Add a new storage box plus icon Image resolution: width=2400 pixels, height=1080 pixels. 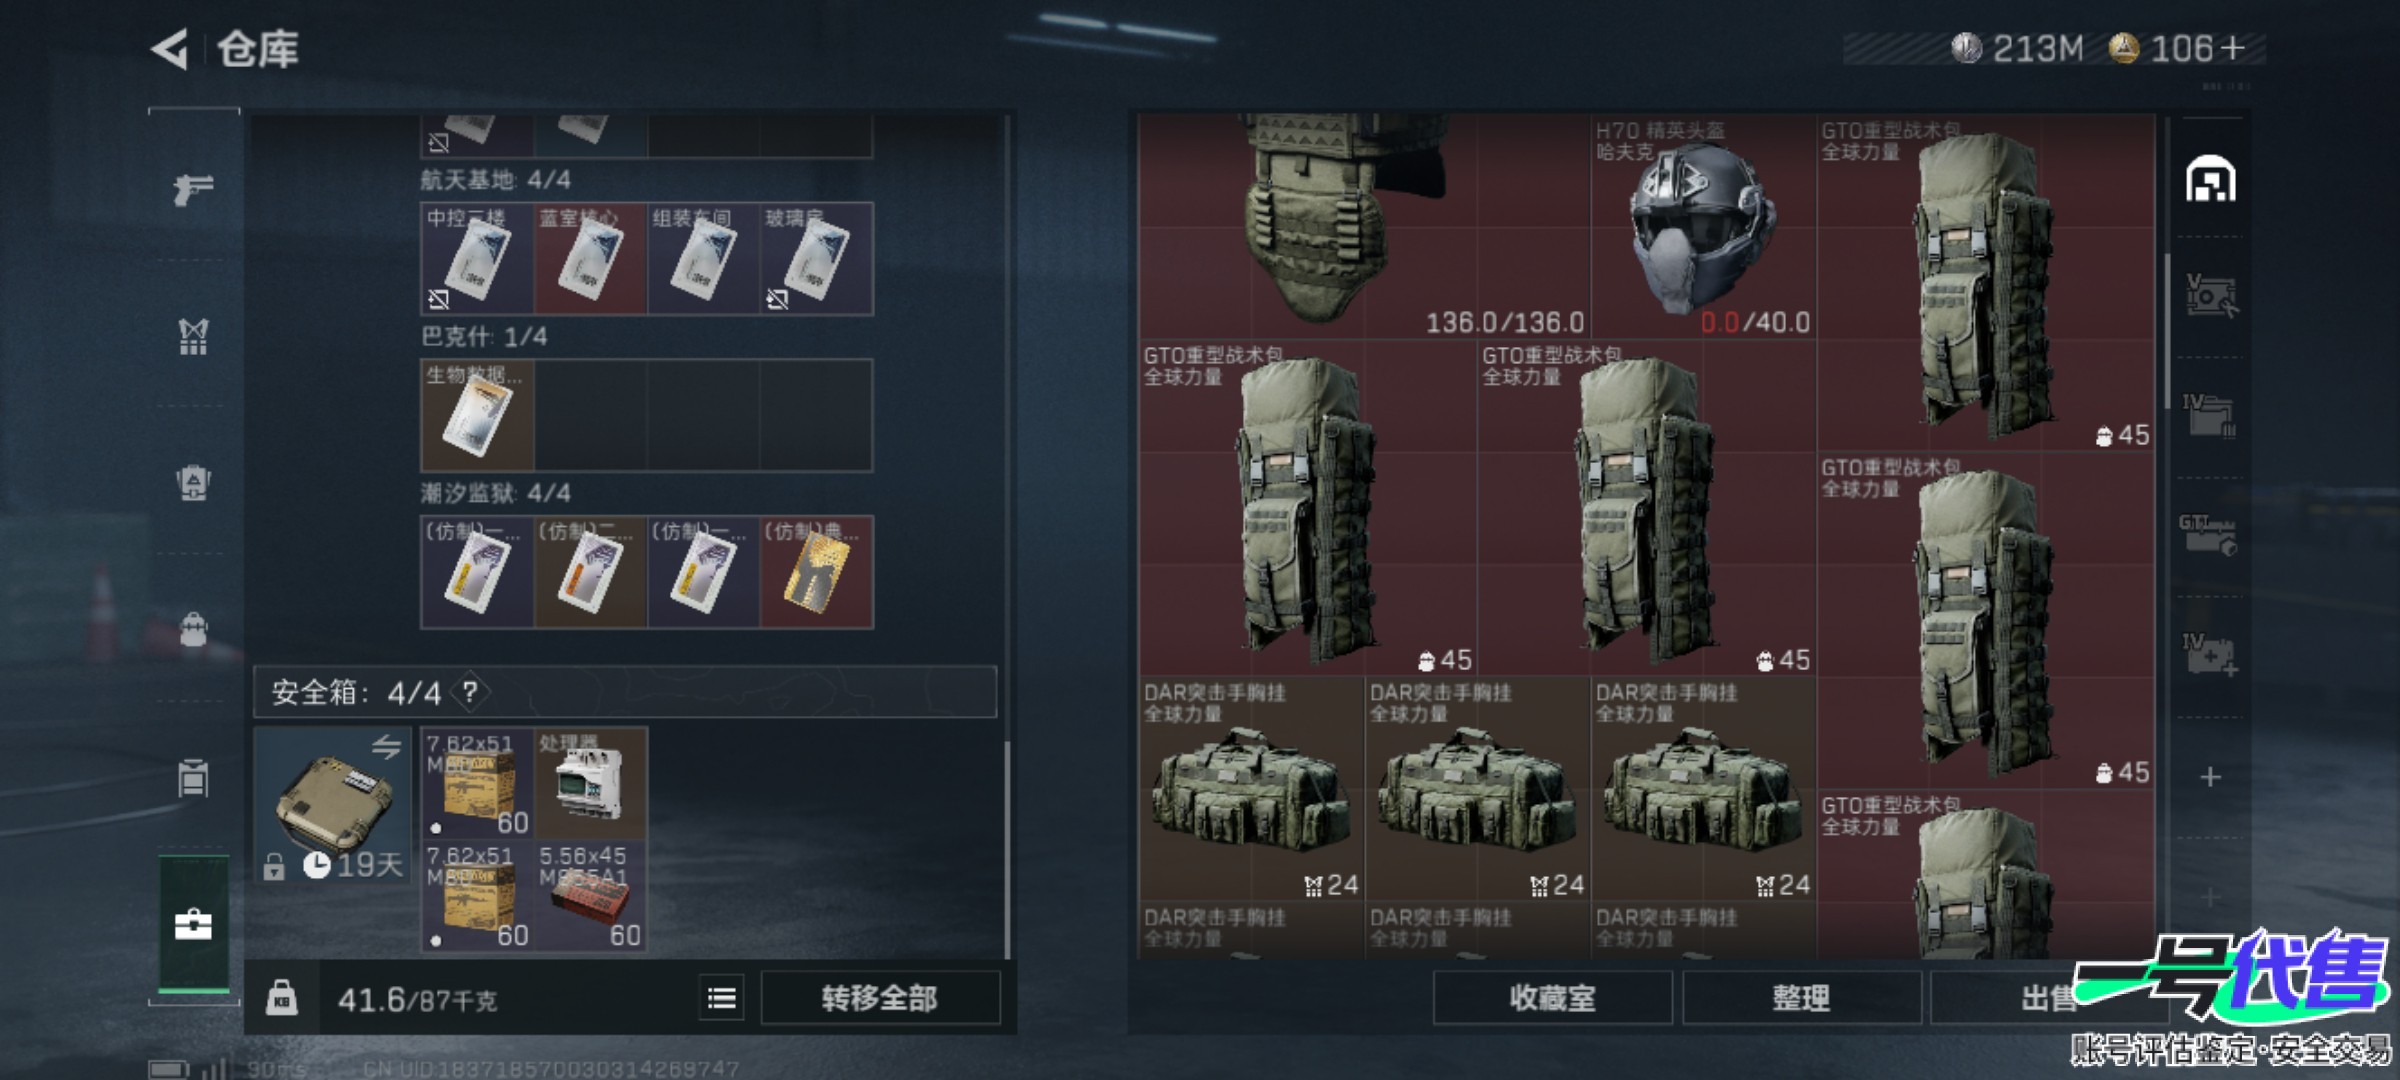2211,777
